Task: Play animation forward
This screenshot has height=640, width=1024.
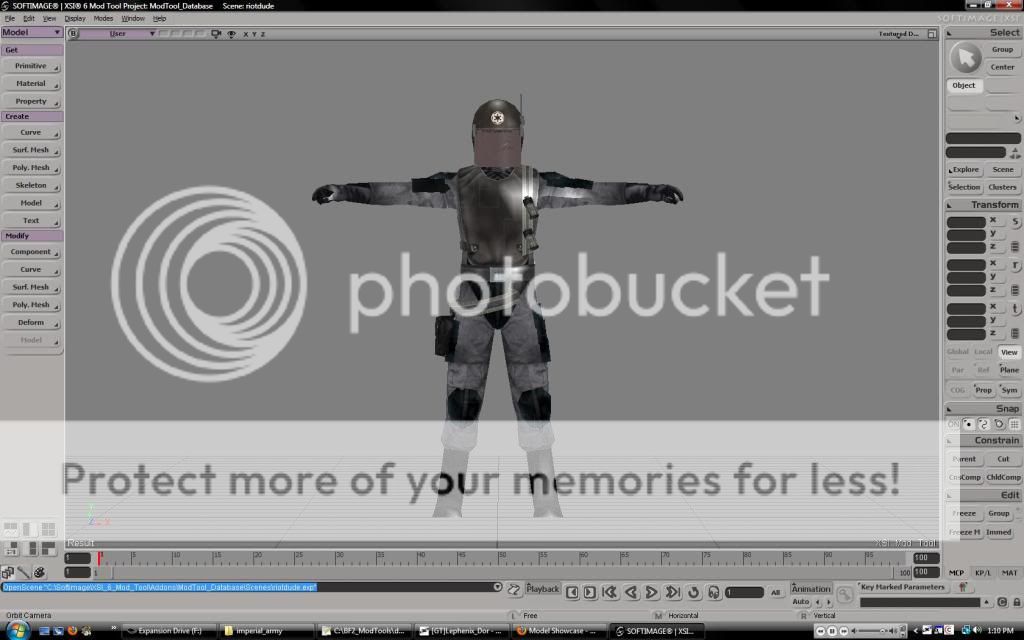Action: 651,592
